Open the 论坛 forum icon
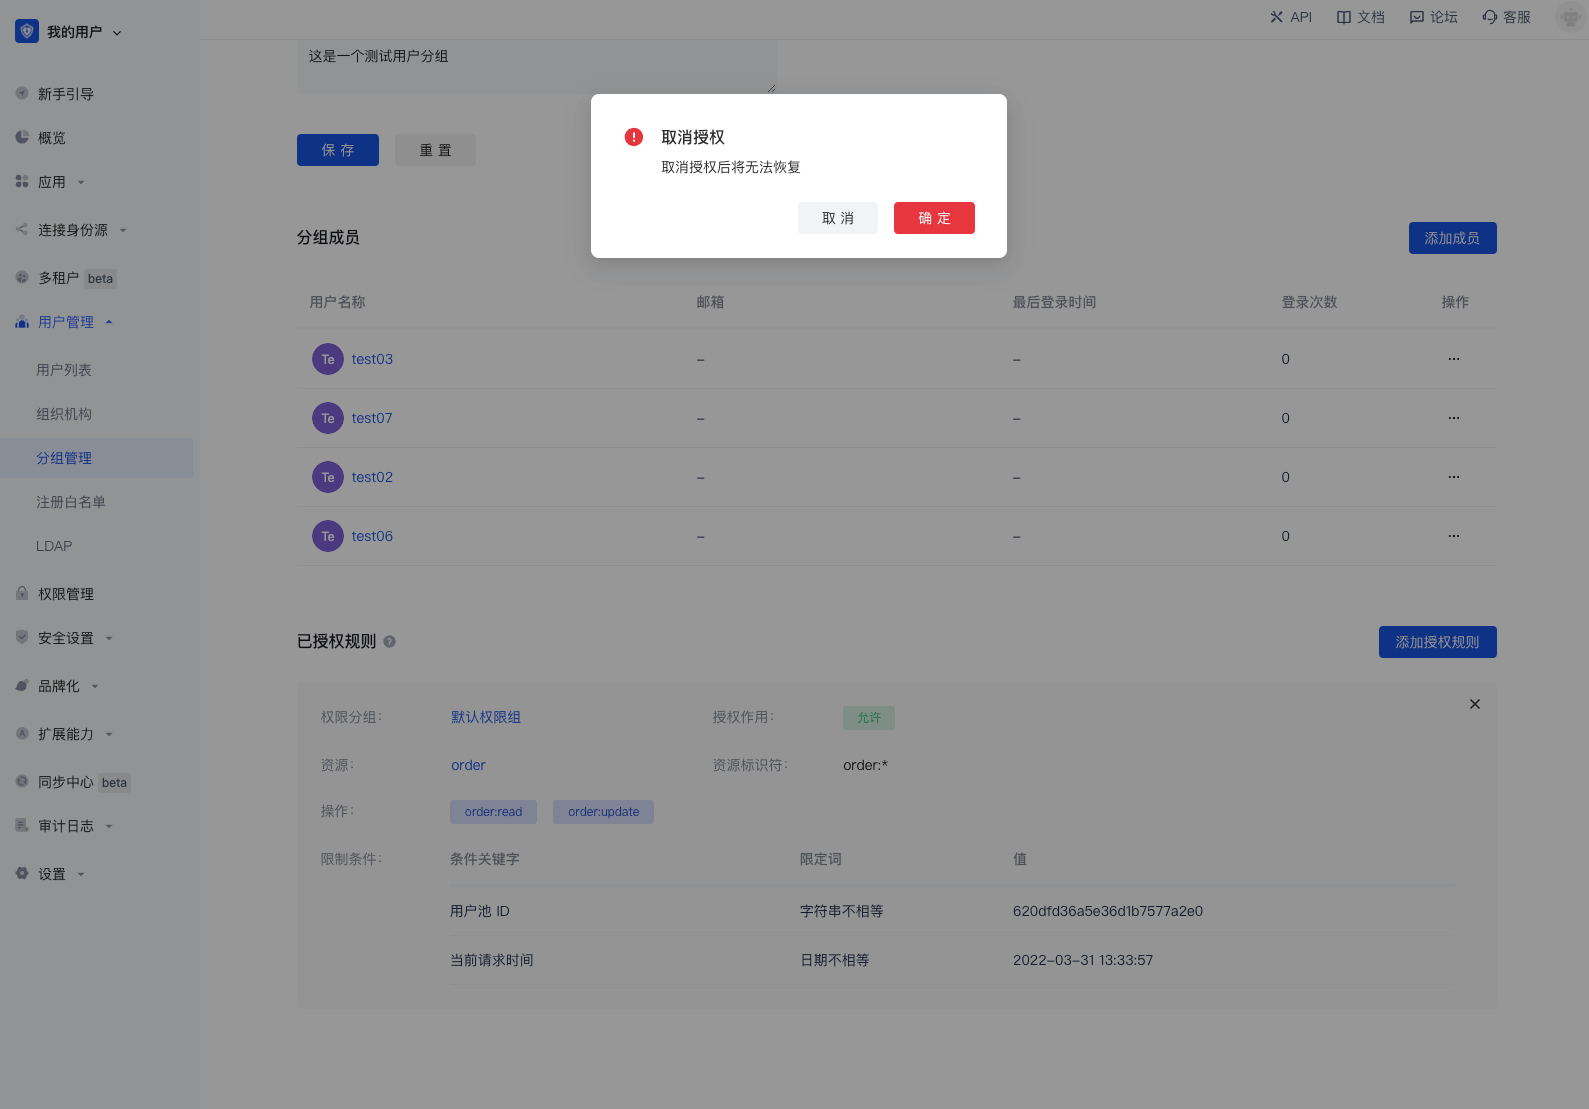This screenshot has width=1589, height=1109. click(1417, 17)
